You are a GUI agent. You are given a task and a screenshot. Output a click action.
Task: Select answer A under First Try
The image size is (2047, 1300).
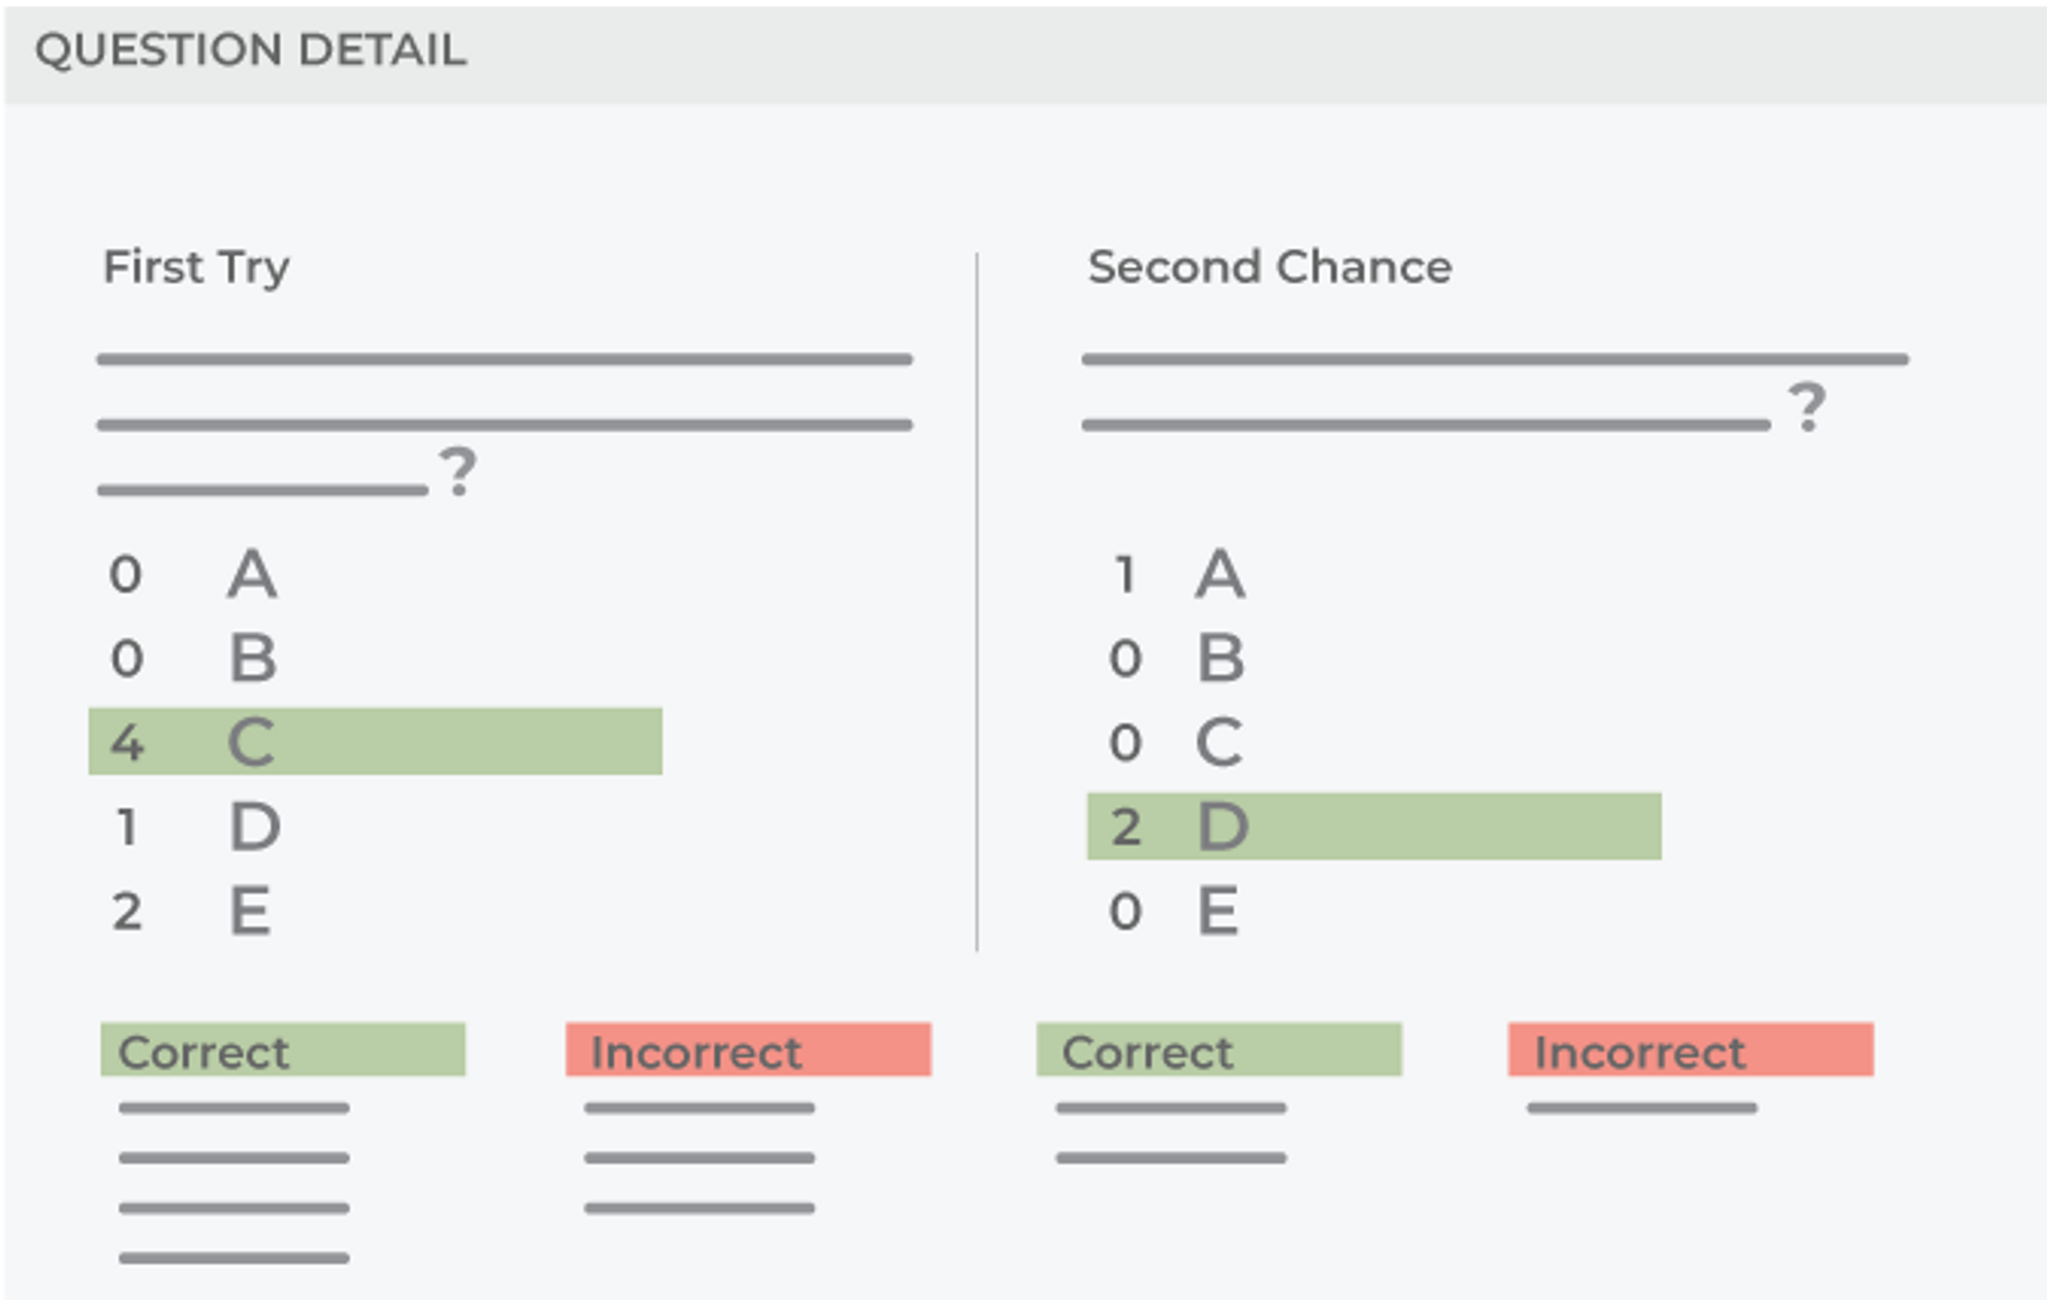tap(251, 574)
